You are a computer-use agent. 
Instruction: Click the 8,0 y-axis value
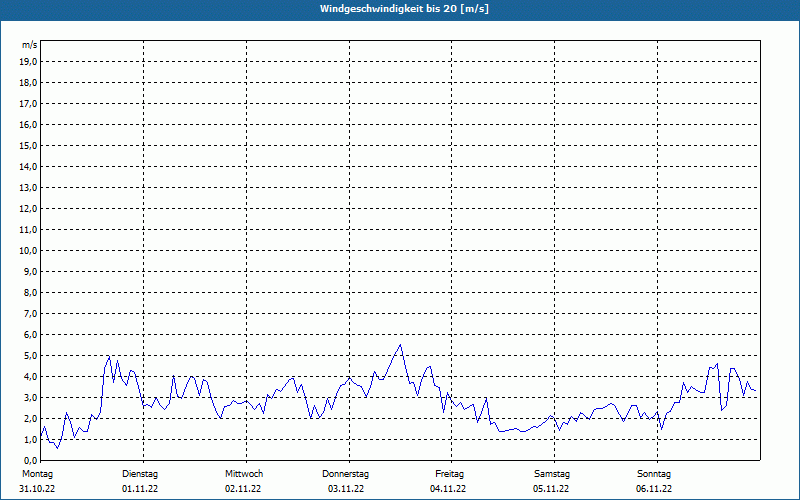(30, 292)
